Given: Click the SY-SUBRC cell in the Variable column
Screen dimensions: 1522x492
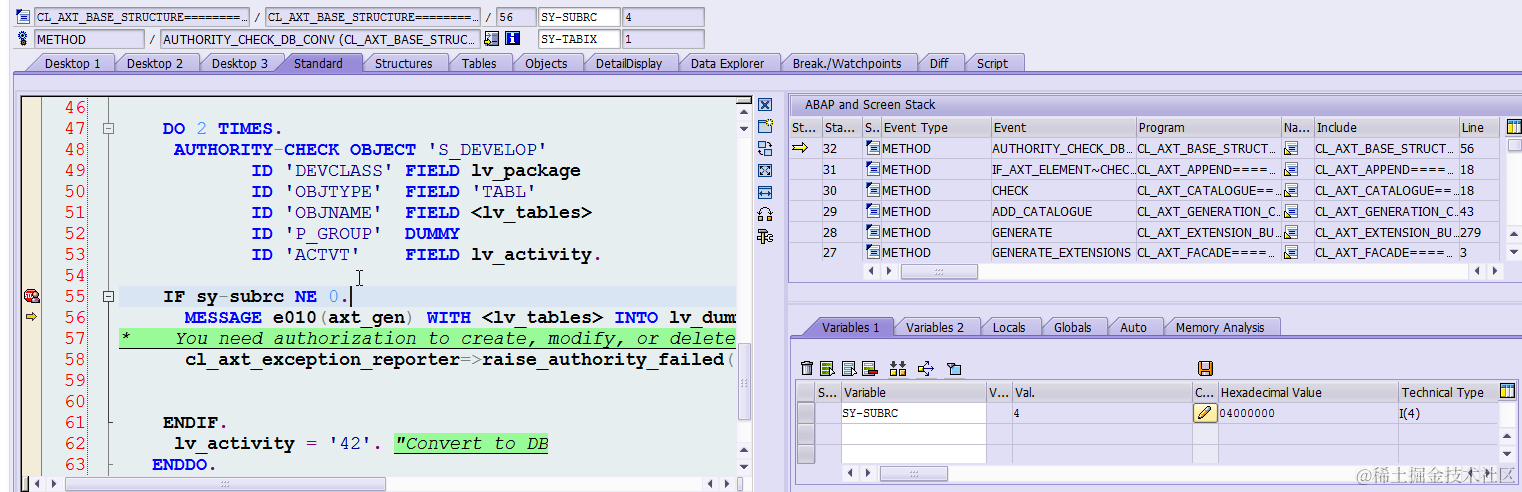Looking at the screenshot, I should 912,413.
